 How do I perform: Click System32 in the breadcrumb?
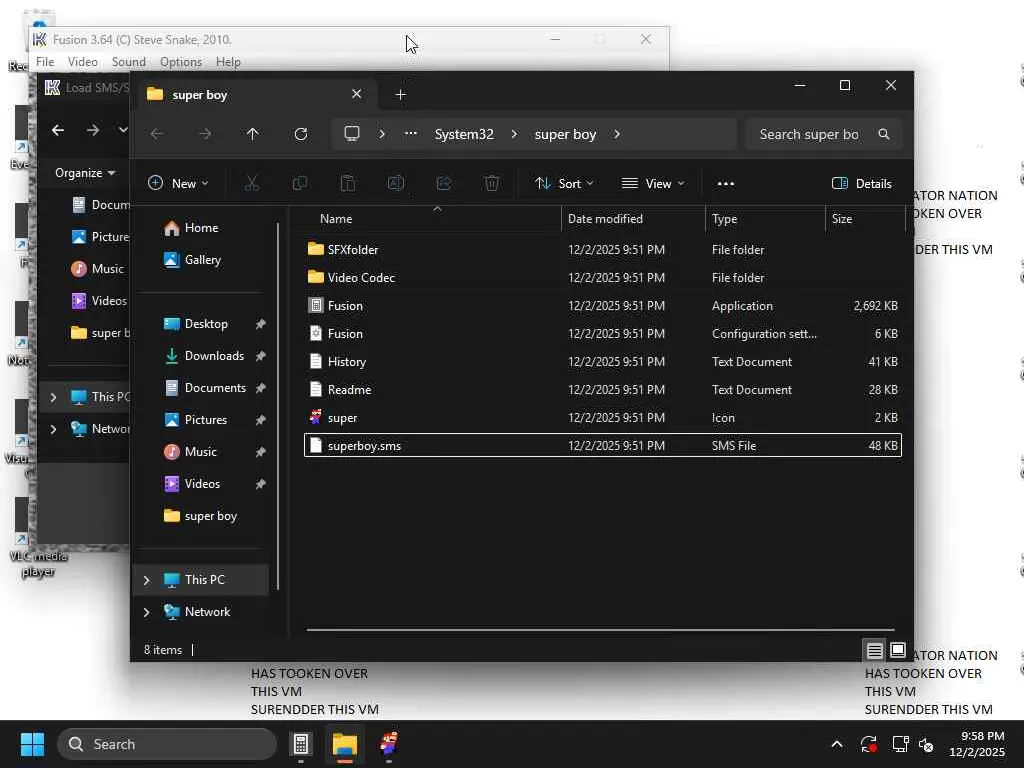click(464, 134)
